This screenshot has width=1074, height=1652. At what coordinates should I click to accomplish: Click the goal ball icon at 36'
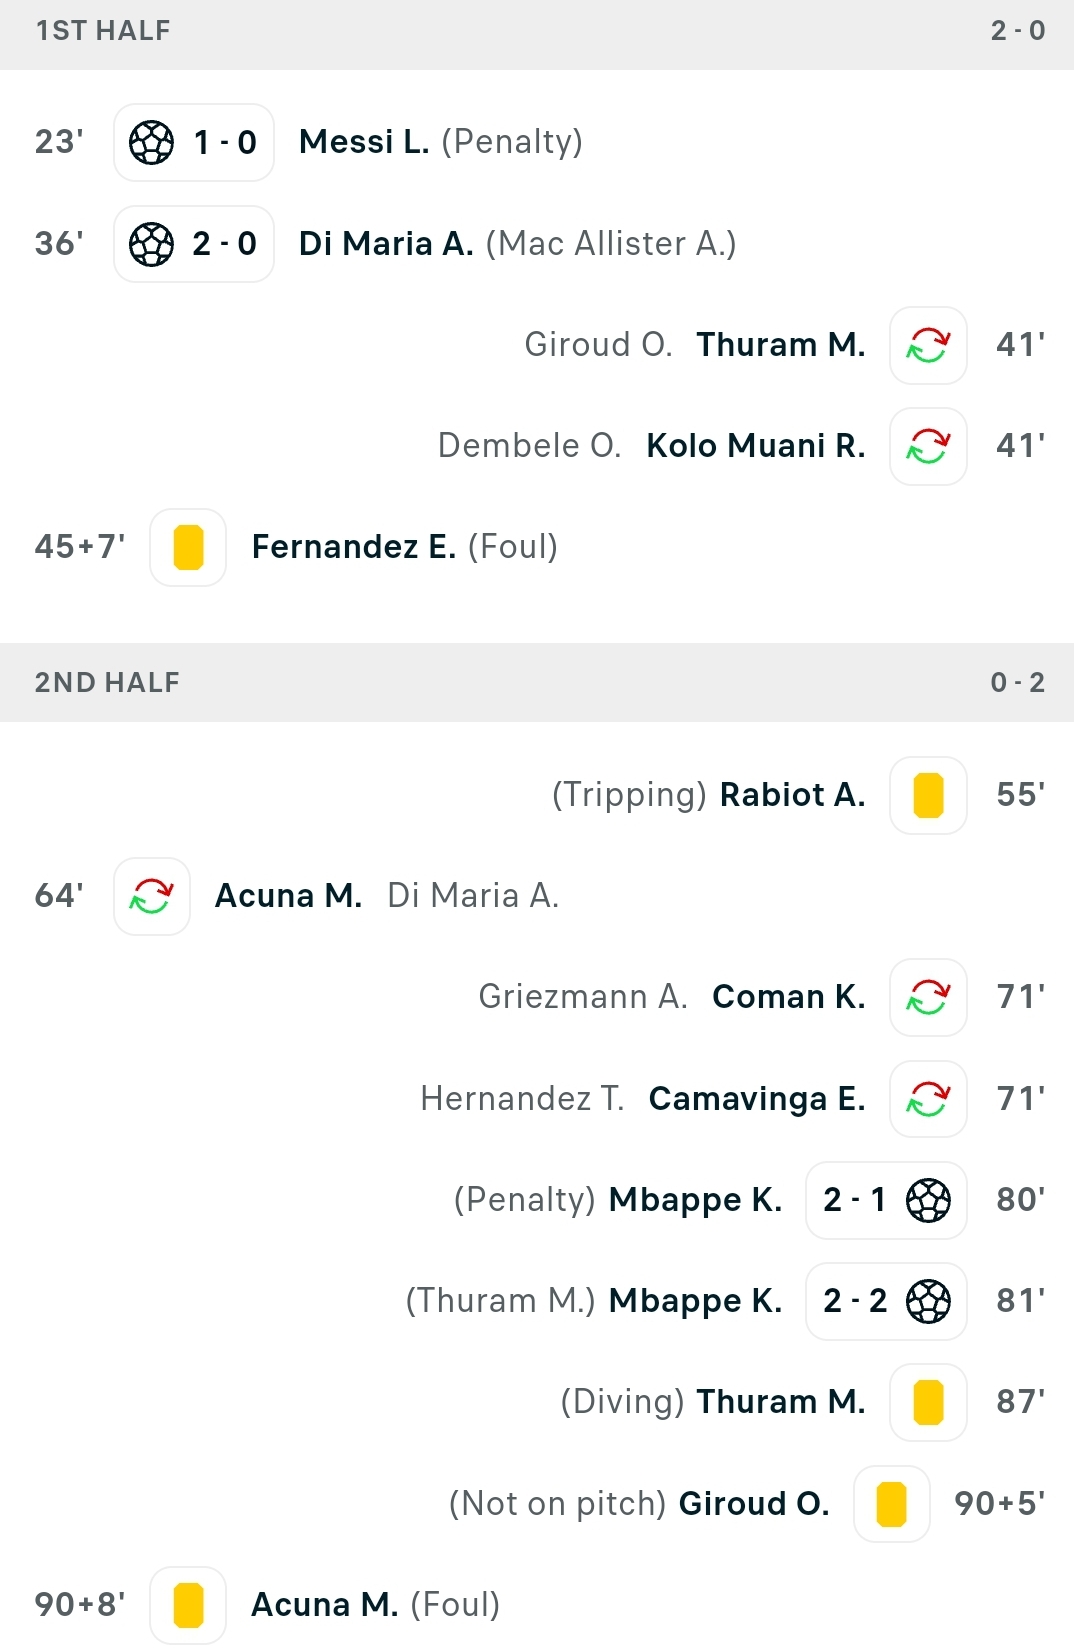click(152, 243)
